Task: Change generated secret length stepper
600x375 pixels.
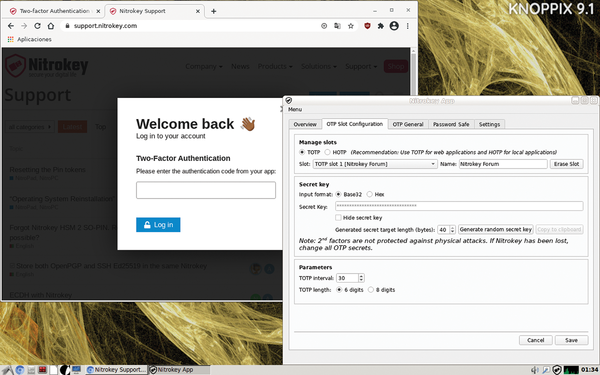Action: coord(453,230)
